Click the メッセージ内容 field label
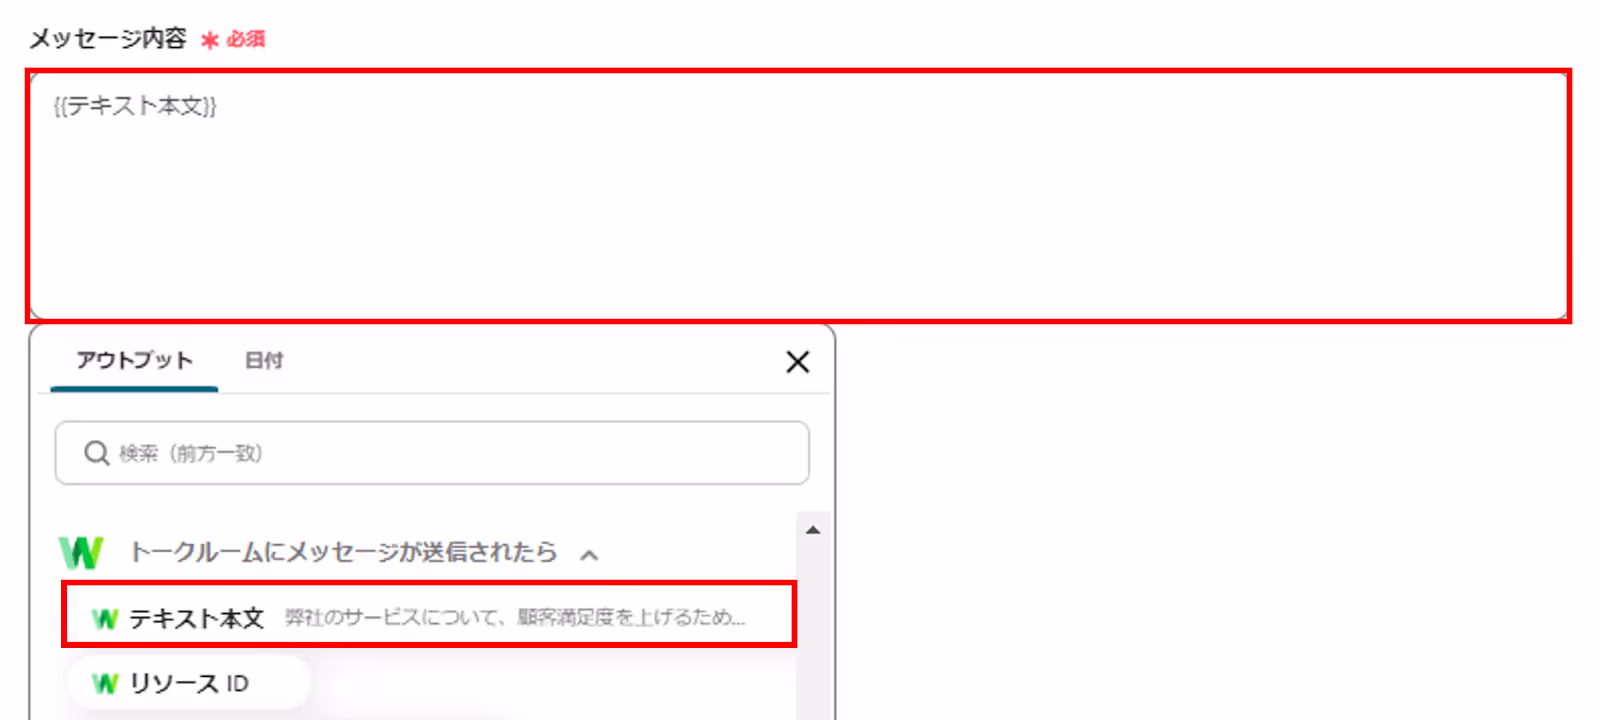Screen dimensions: 1600x720 pos(108,39)
